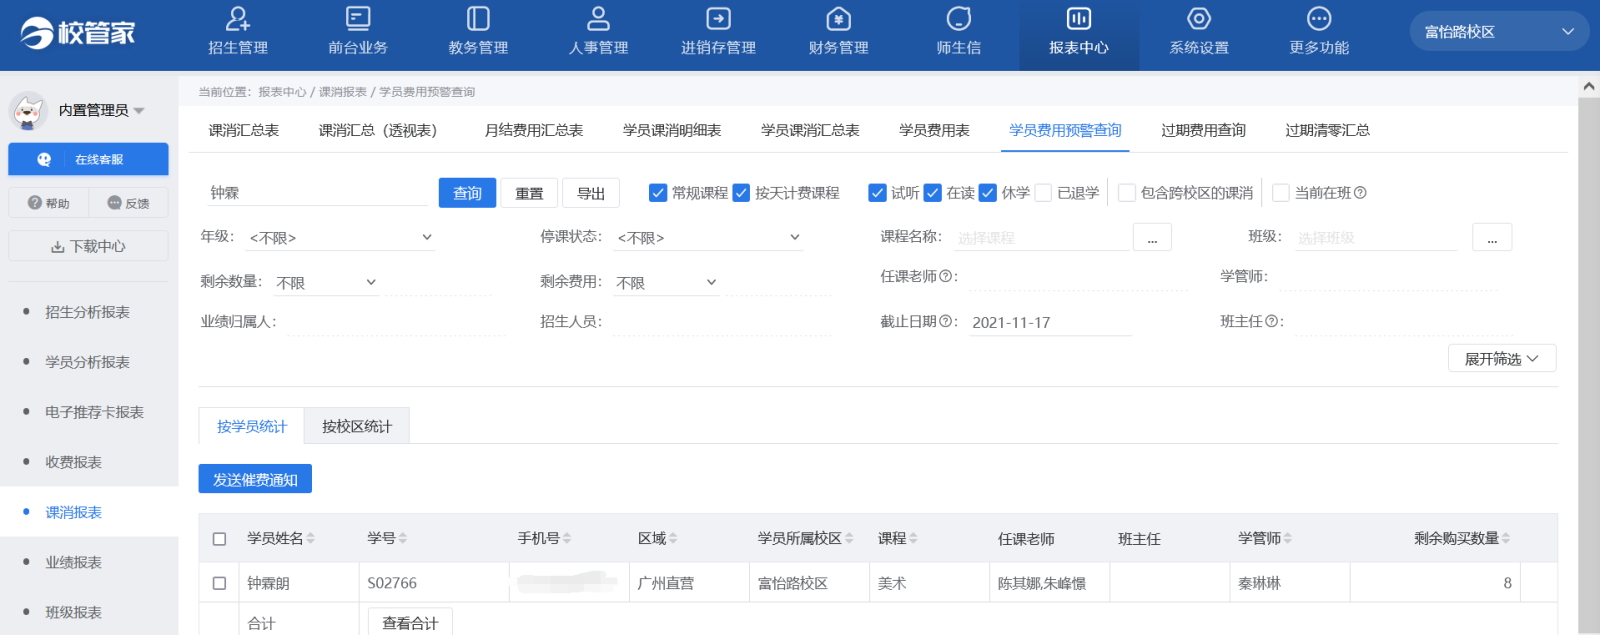Focus the 截止日期 date field
The height and width of the screenshot is (635, 1600).
[1050, 322]
